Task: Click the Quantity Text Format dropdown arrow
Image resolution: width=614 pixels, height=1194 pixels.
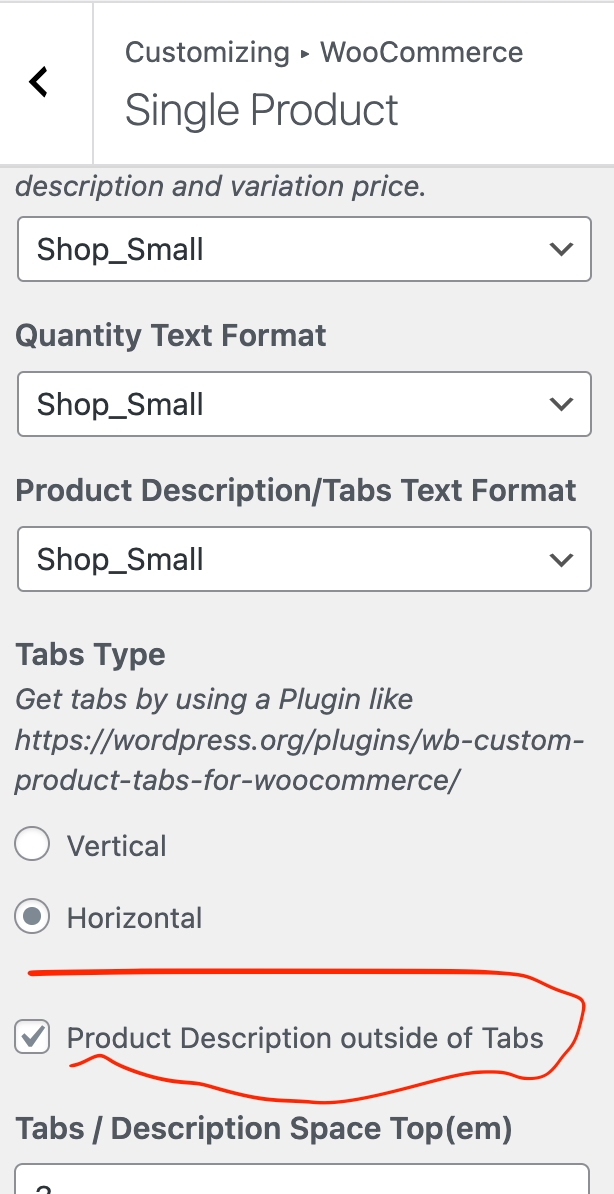Action: (x=562, y=404)
